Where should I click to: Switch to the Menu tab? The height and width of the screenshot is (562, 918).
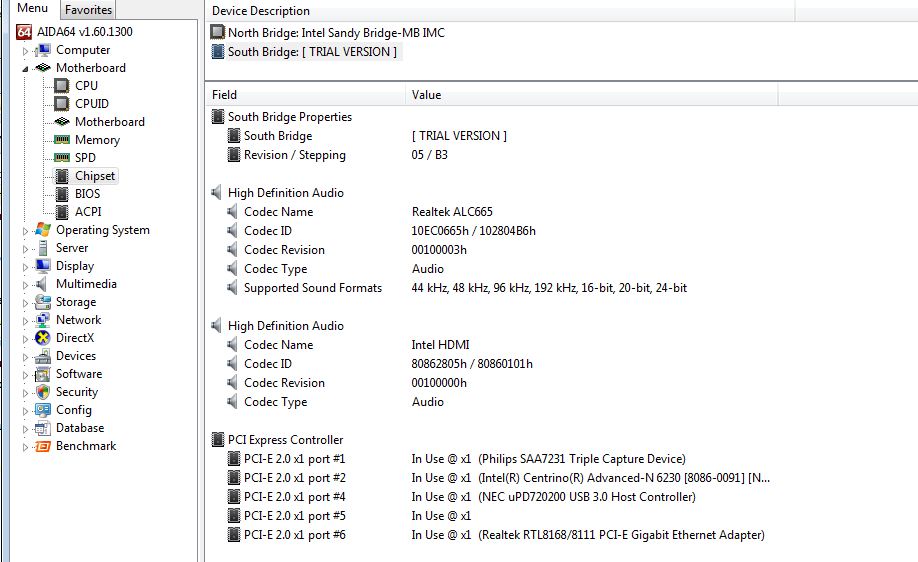[x=33, y=9]
